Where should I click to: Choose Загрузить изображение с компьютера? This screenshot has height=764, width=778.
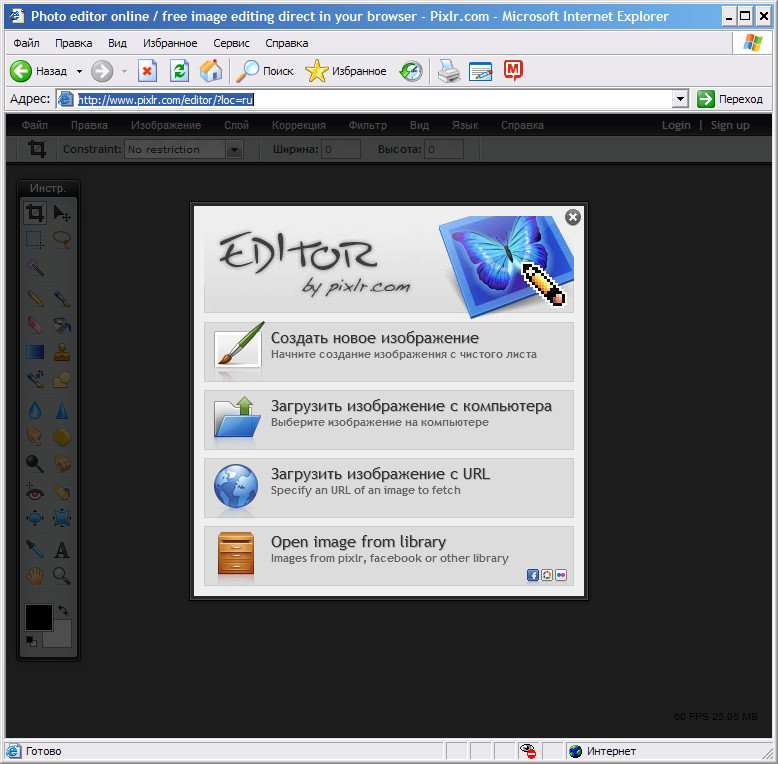pos(389,420)
